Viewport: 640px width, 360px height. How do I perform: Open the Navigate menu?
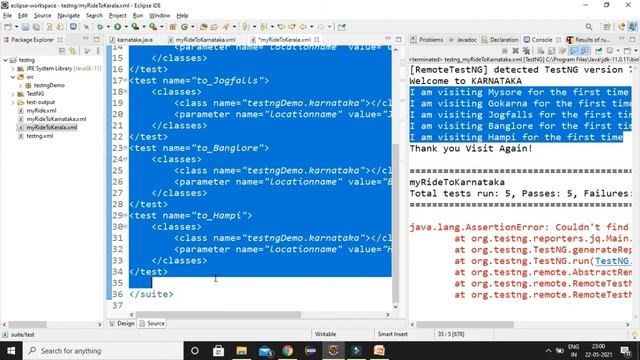click(x=68, y=16)
